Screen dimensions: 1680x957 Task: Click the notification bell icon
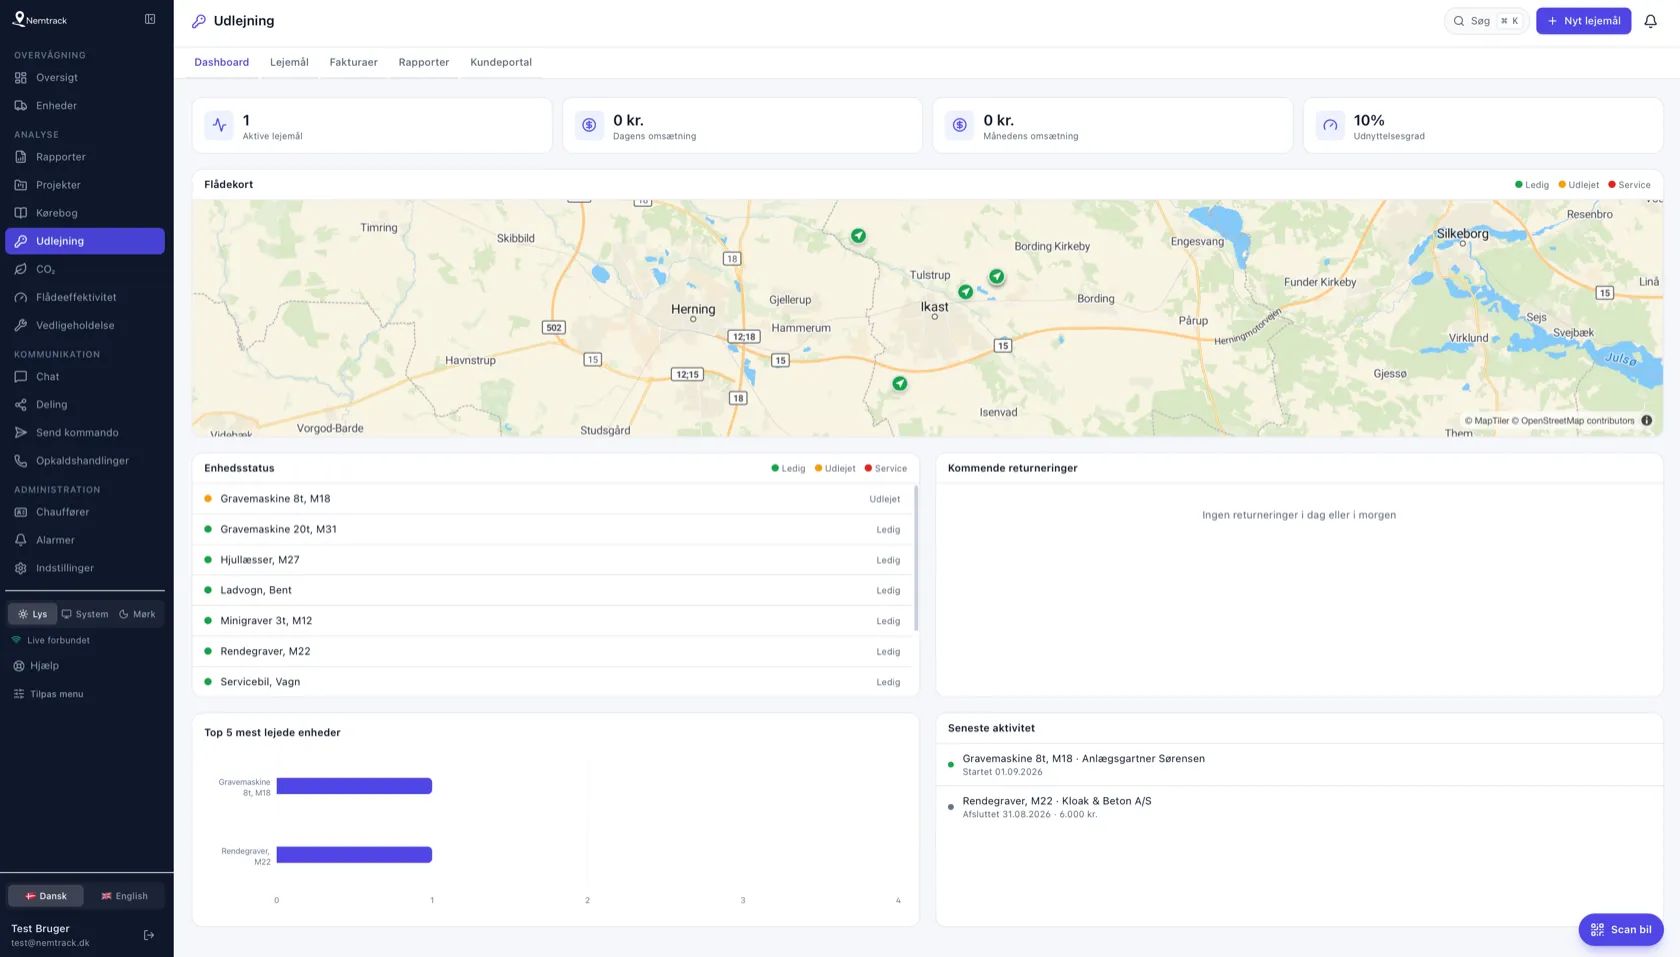(1650, 21)
